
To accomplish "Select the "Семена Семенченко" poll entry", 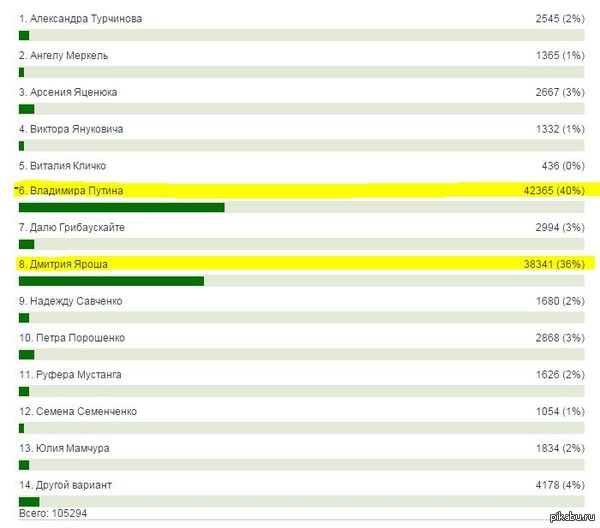I will point(77,411).
